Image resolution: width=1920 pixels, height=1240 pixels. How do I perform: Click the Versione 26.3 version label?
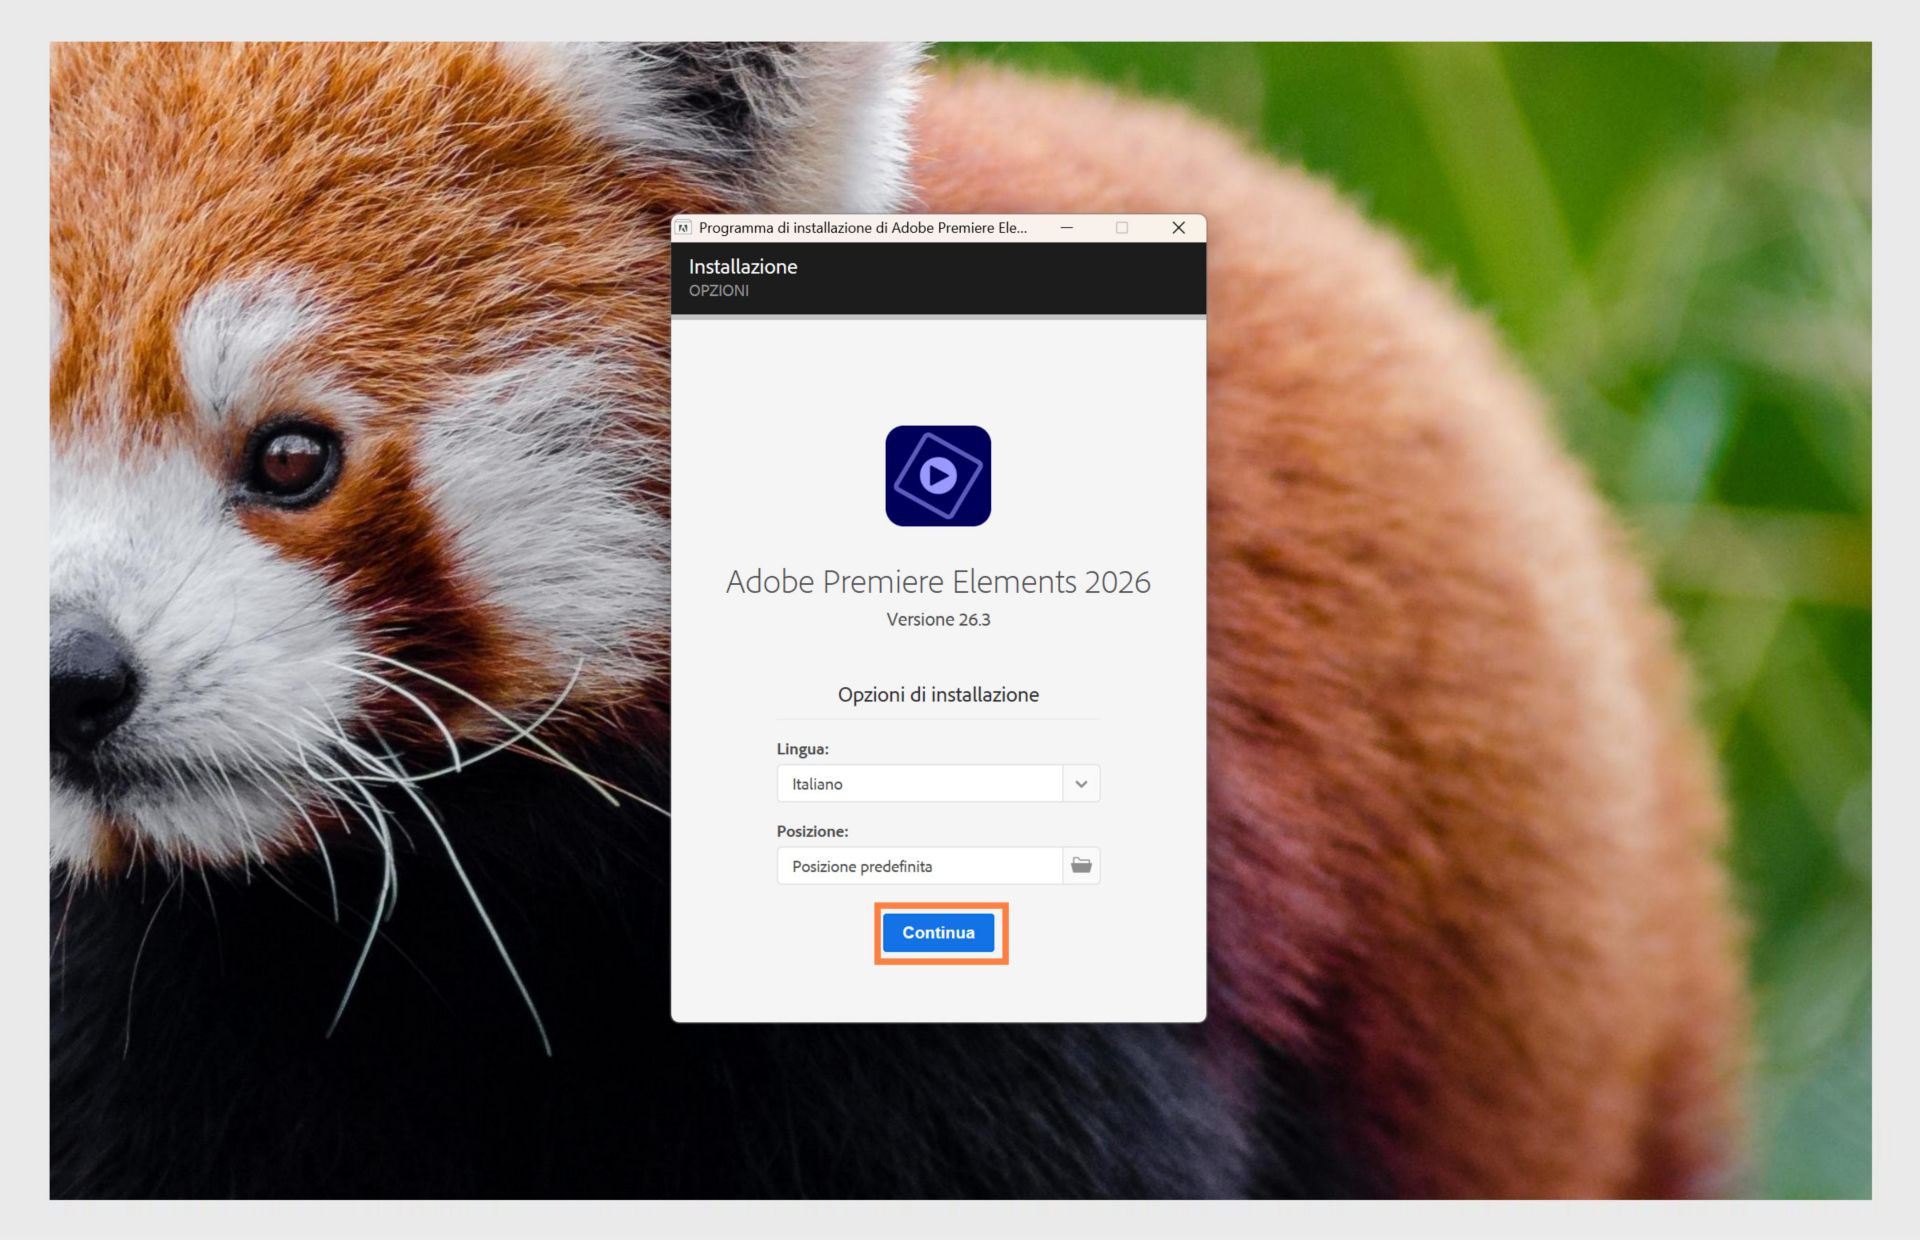[937, 619]
